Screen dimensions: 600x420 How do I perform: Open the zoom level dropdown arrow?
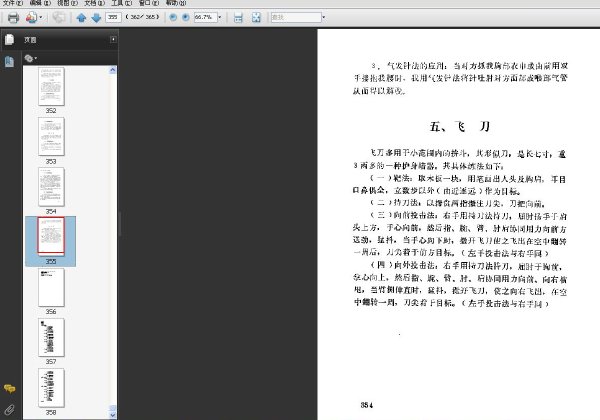pyautogui.click(x=220, y=17)
